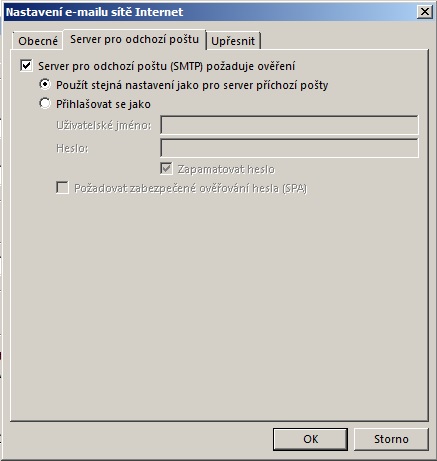The width and height of the screenshot is (437, 461).
Task: Select the Server pro odchozí poštu tab
Action: [134, 39]
